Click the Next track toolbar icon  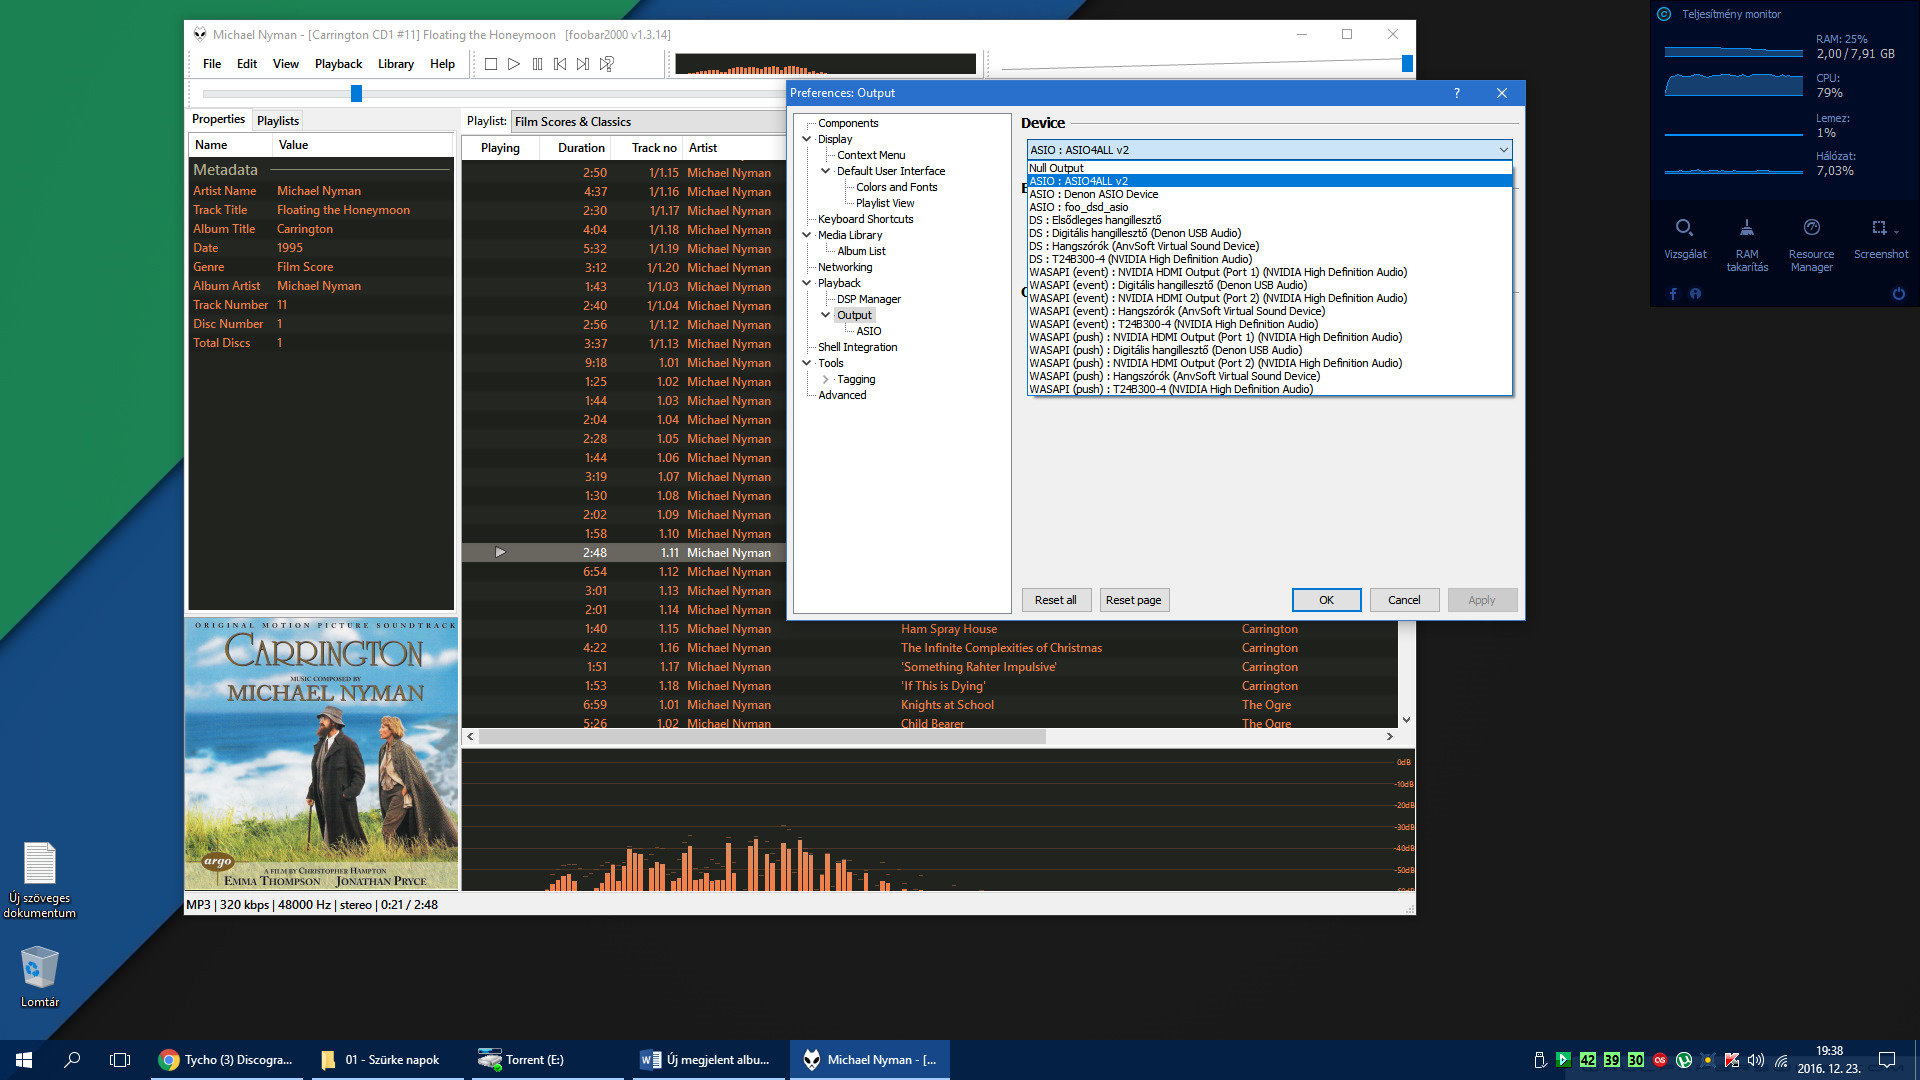583,64
